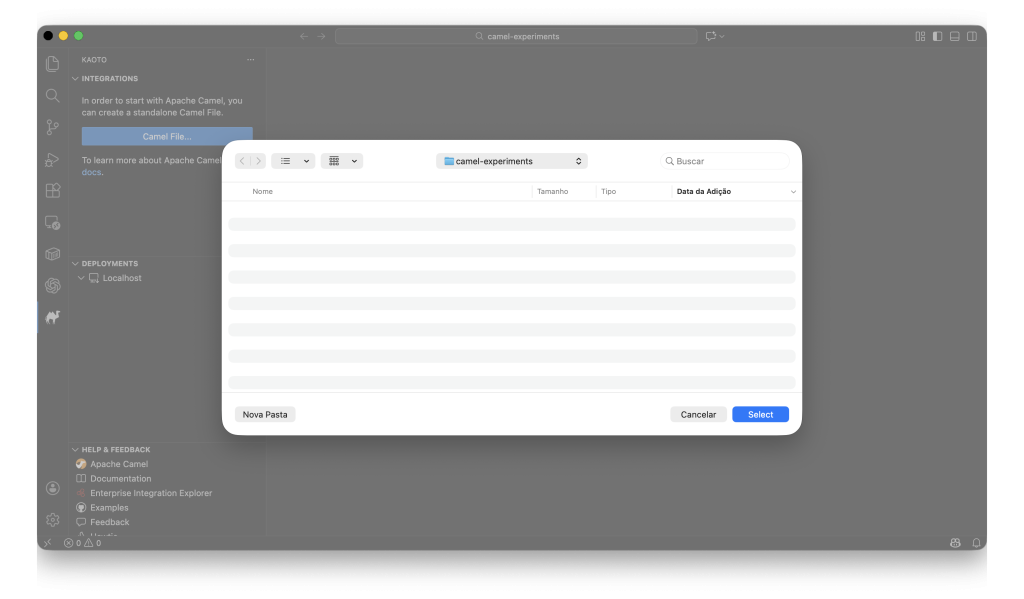Click the Buscar search field

tap(724, 160)
